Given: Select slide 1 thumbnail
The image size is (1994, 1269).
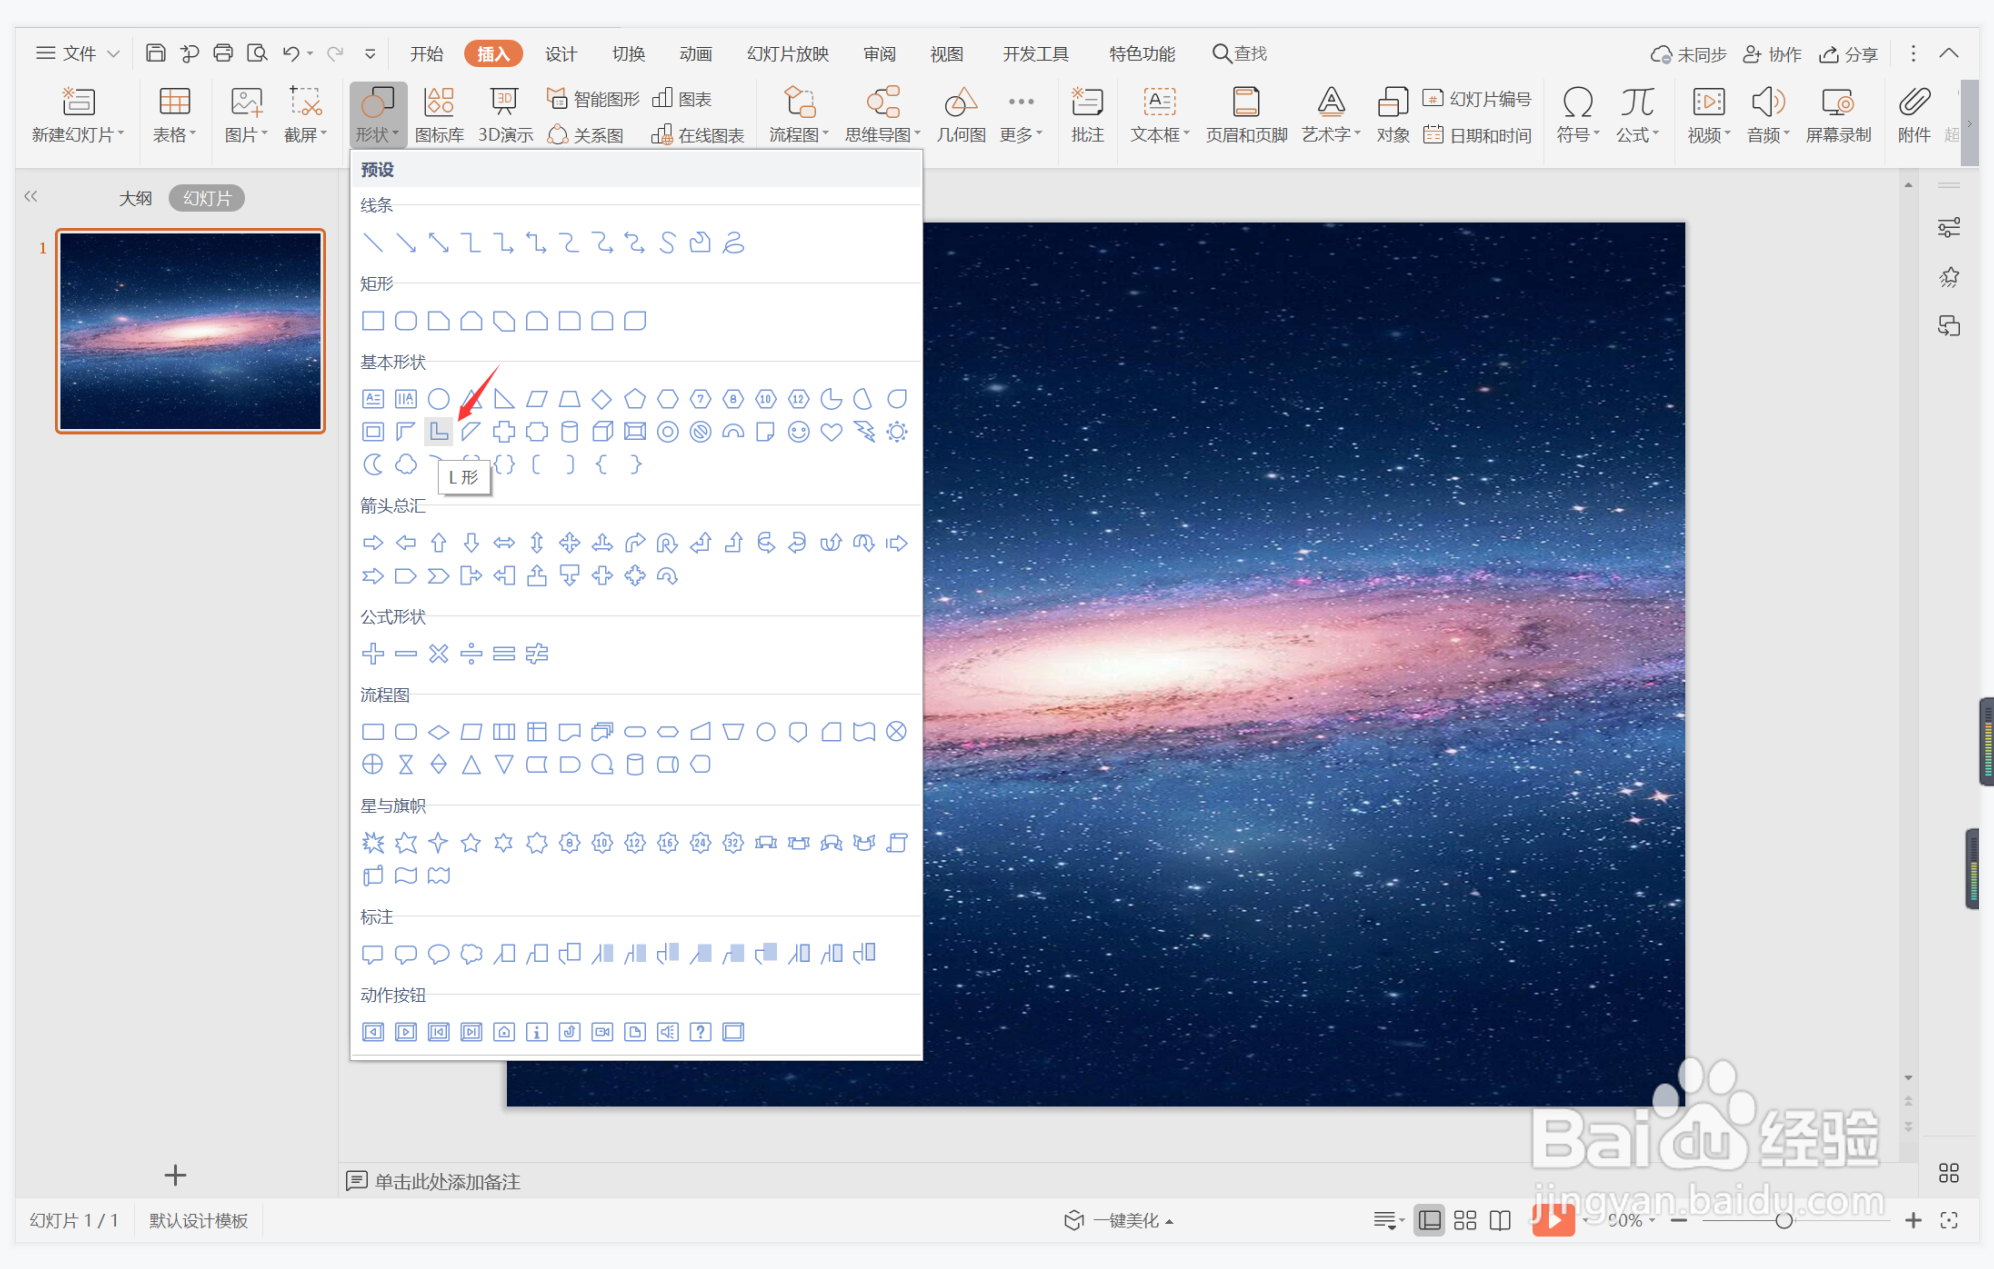Looking at the screenshot, I should [x=190, y=331].
